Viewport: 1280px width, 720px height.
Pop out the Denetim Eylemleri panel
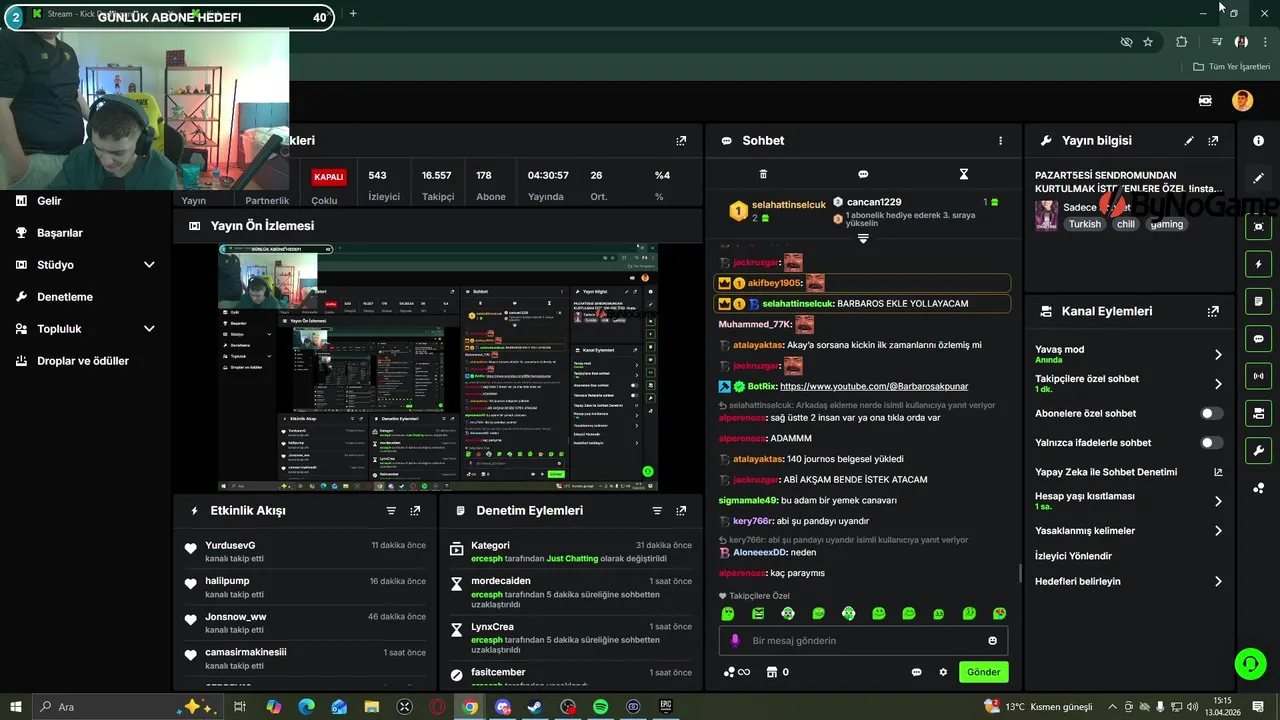681,510
